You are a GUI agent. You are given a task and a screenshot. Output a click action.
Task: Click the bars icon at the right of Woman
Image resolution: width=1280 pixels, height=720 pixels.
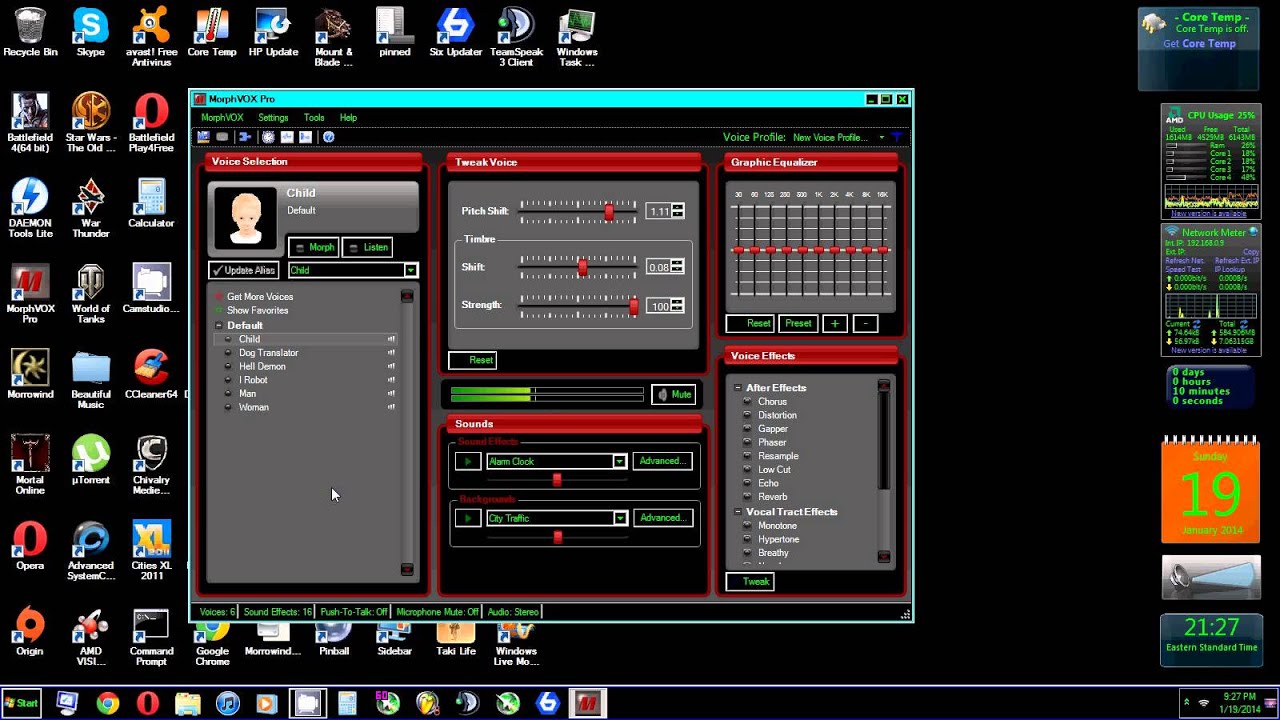click(391, 407)
